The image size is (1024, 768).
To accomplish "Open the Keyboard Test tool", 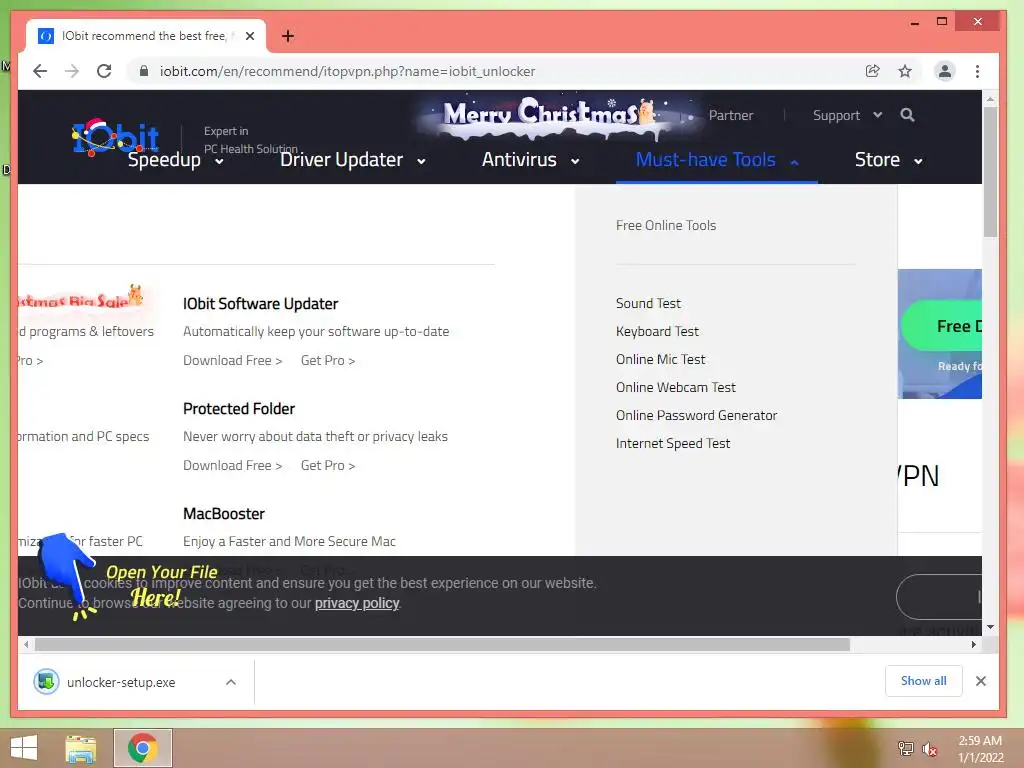I will [x=657, y=331].
